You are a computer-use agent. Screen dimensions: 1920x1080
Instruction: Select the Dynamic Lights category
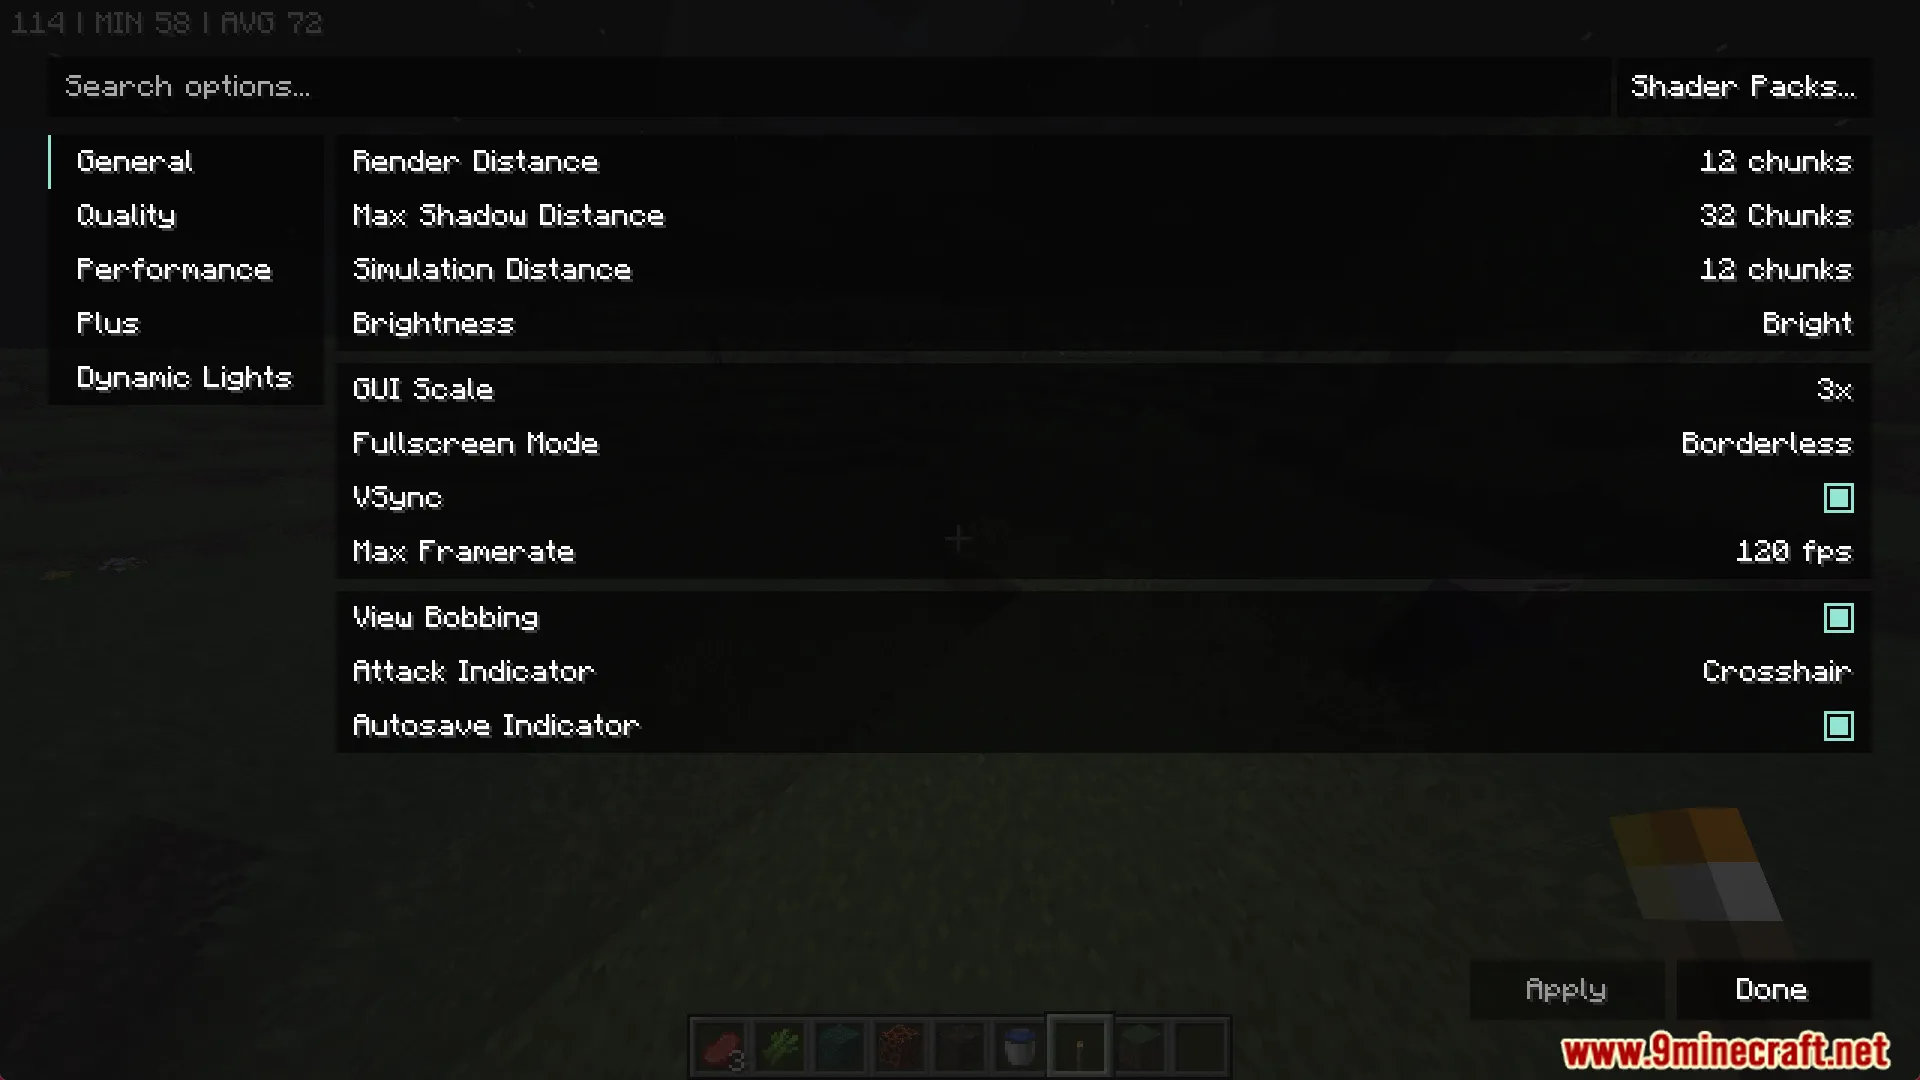pyautogui.click(x=185, y=376)
